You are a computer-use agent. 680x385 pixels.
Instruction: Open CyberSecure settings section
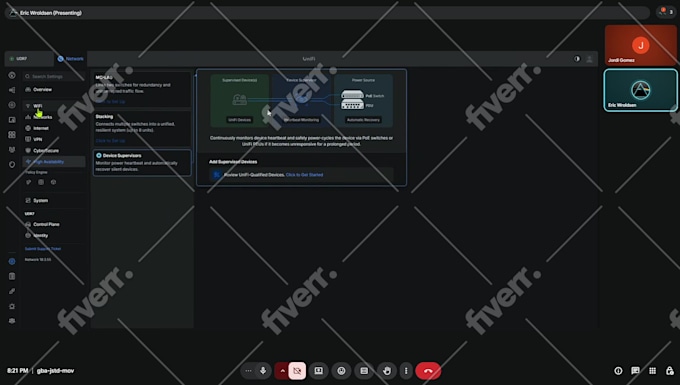pyautogui.click(x=46, y=151)
